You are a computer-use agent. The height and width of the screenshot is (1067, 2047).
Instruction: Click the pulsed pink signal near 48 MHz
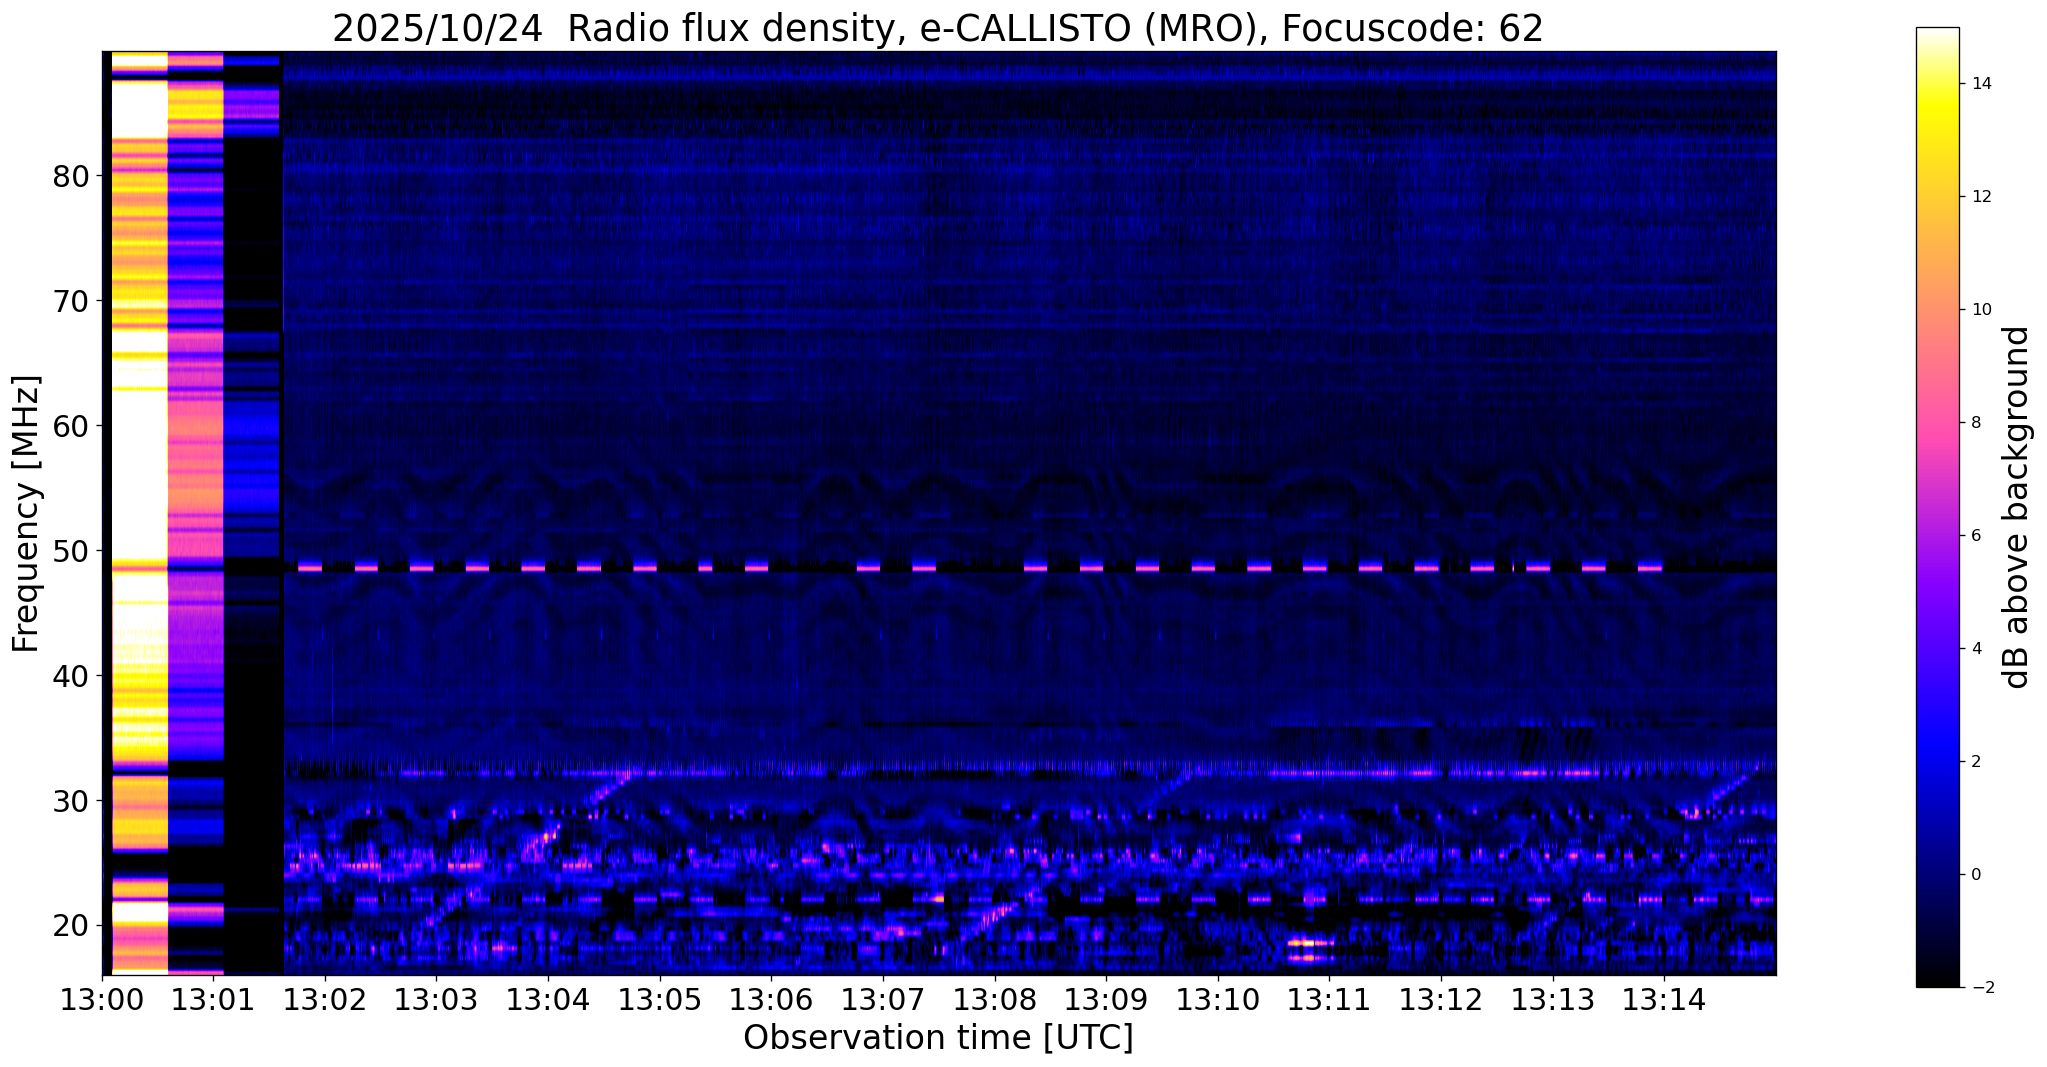645,567
